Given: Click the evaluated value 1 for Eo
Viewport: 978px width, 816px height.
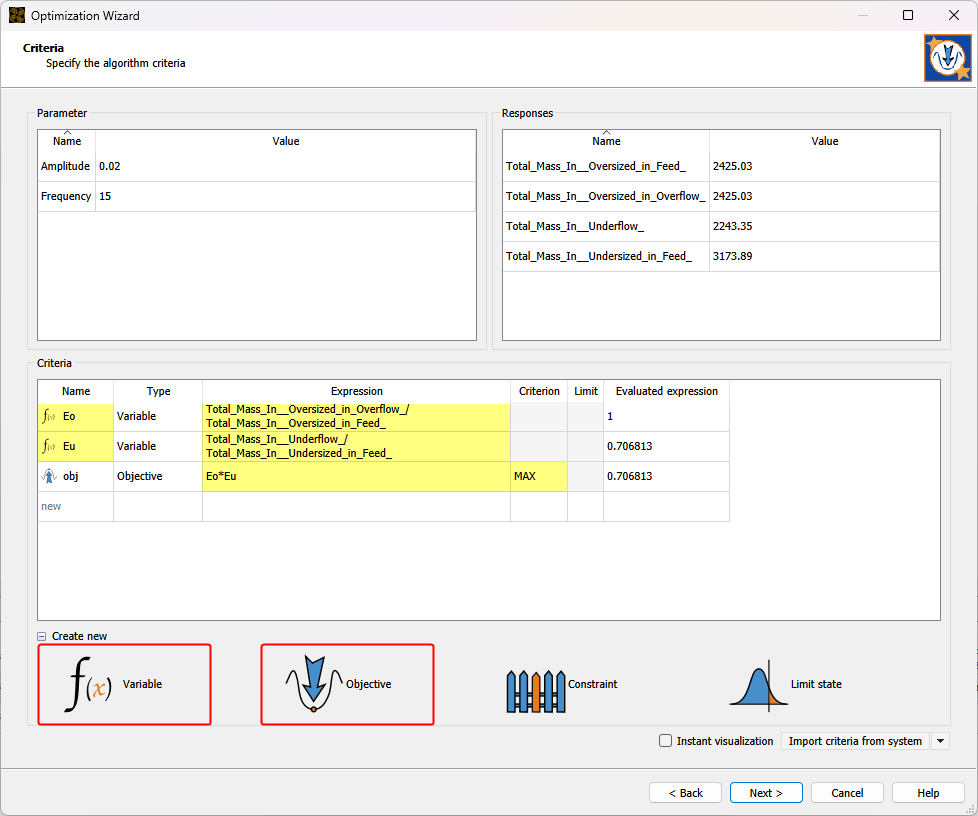Looking at the screenshot, I should (666, 416).
